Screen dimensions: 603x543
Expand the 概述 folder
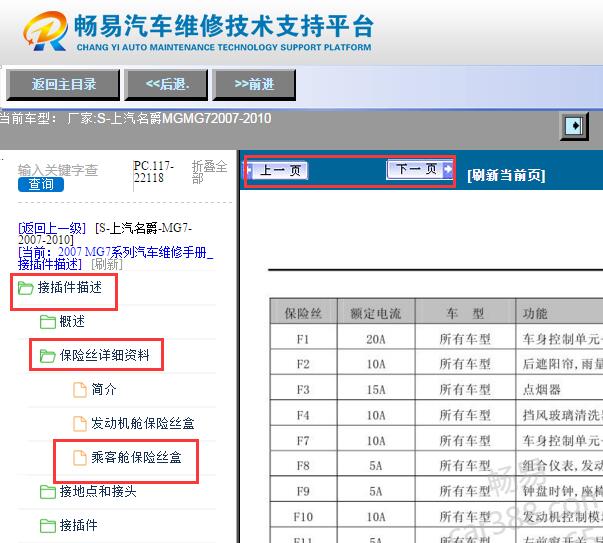[x=72, y=321]
